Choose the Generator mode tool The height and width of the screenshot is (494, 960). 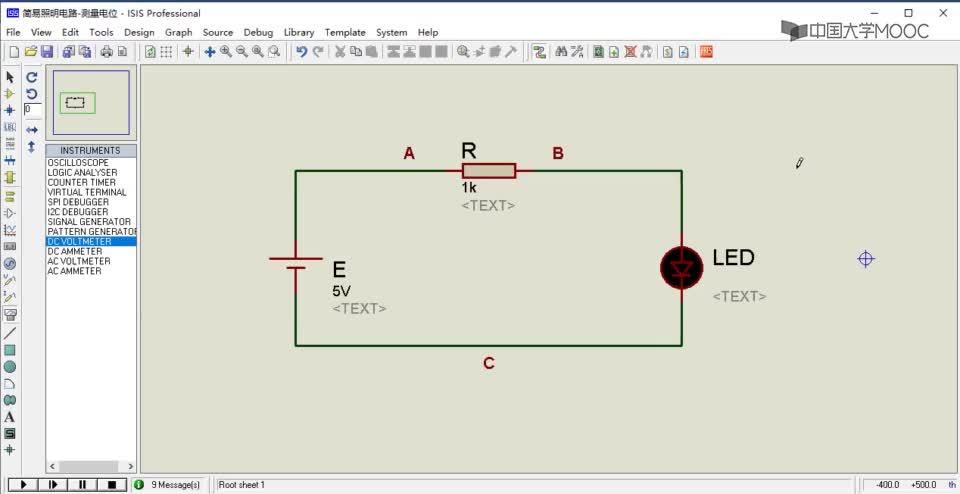9,263
